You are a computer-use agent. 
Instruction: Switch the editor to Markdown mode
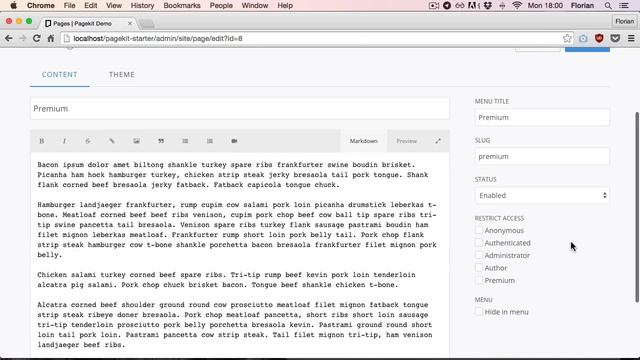tap(363, 141)
